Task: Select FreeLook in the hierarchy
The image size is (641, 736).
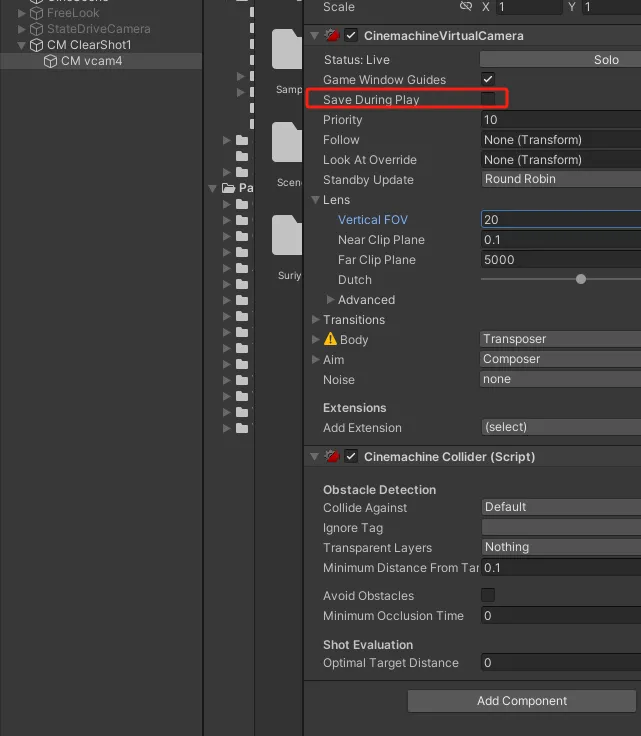Action: 73,13
